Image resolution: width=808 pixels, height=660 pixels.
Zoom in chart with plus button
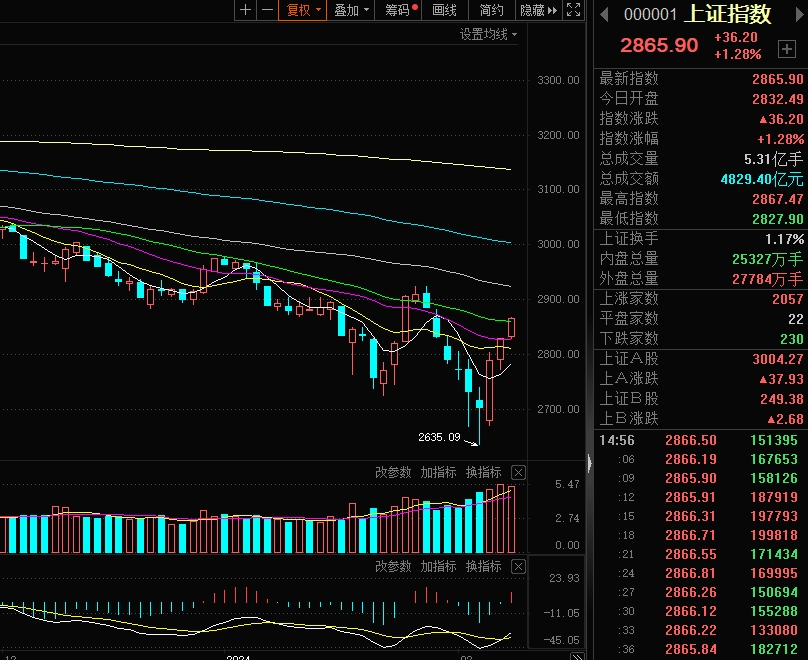click(245, 10)
